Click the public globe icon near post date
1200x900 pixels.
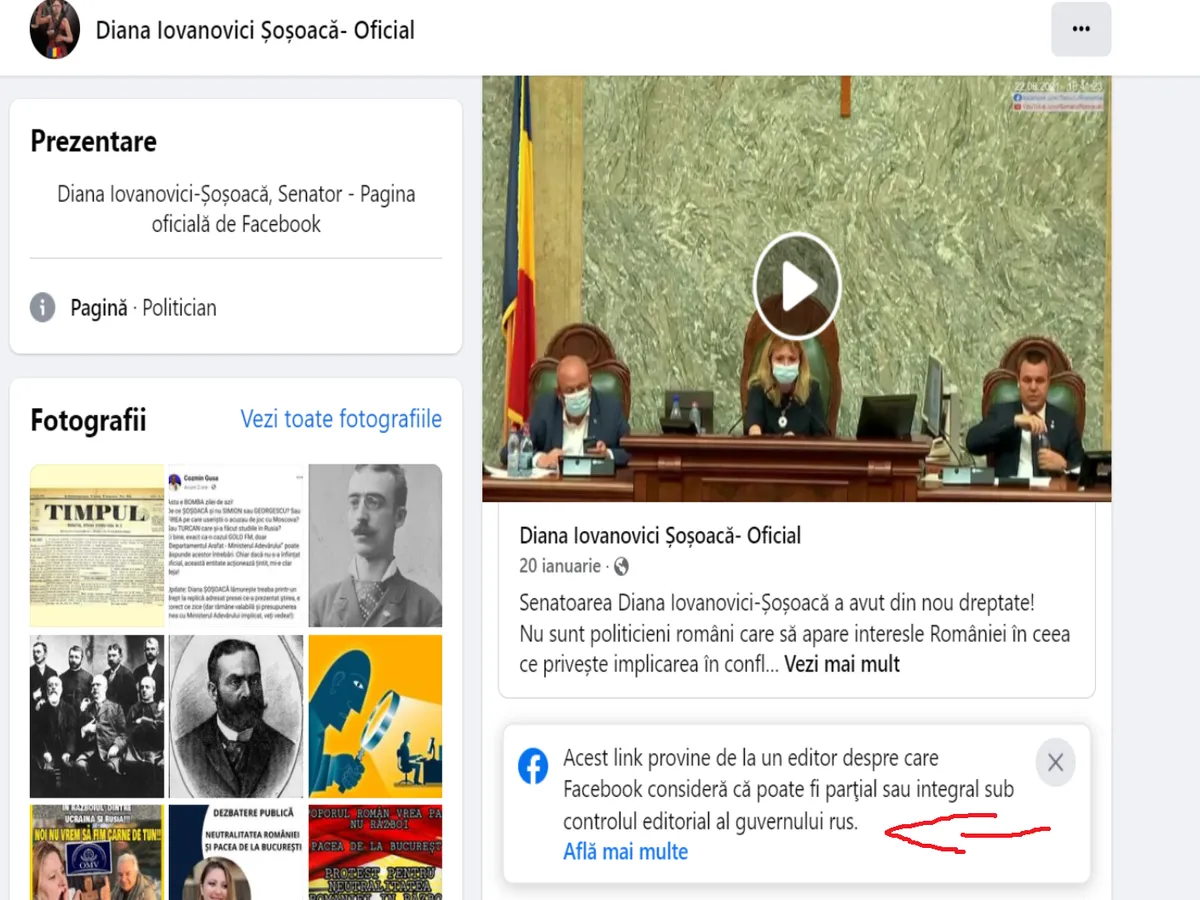click(621, 567)
